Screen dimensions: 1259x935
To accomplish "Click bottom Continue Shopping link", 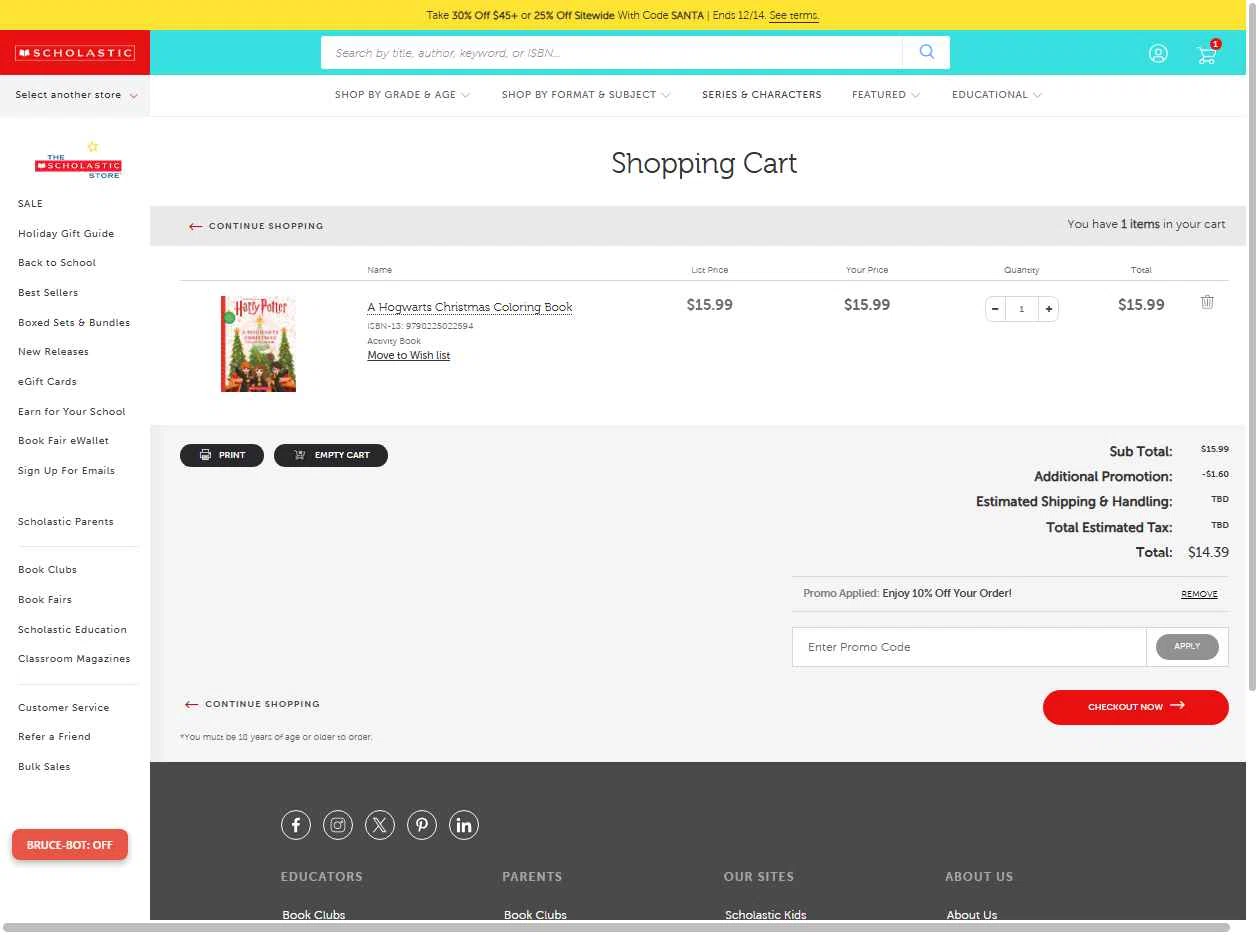I will tap(252, 704).
